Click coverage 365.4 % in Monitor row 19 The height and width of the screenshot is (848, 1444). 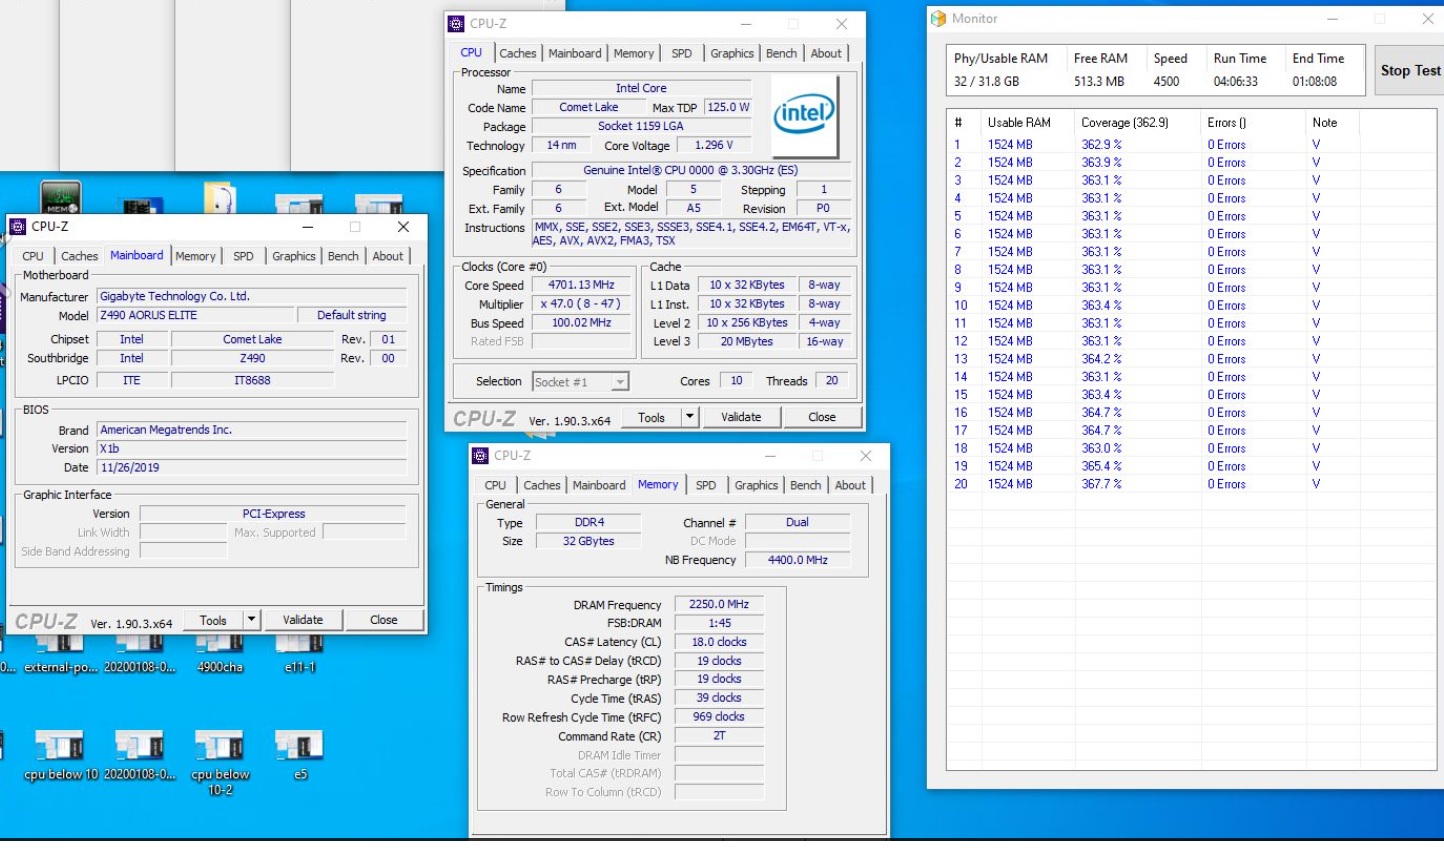click(1101, 467)
